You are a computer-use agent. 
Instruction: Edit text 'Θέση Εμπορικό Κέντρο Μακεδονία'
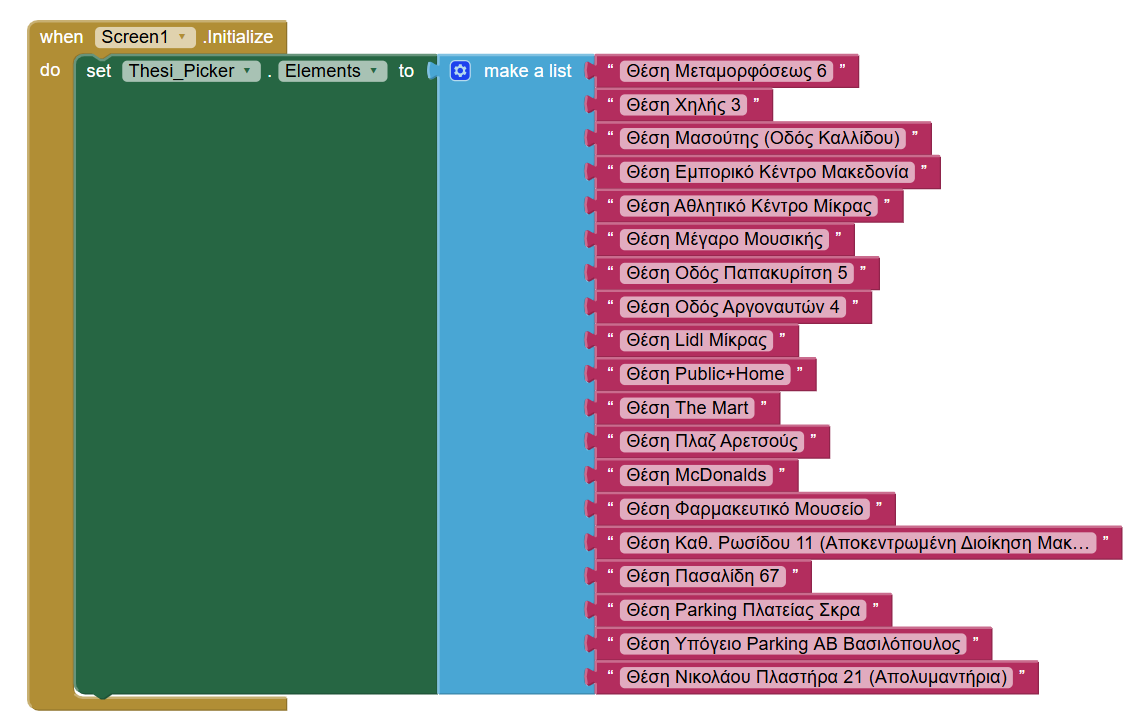point(768,172)
